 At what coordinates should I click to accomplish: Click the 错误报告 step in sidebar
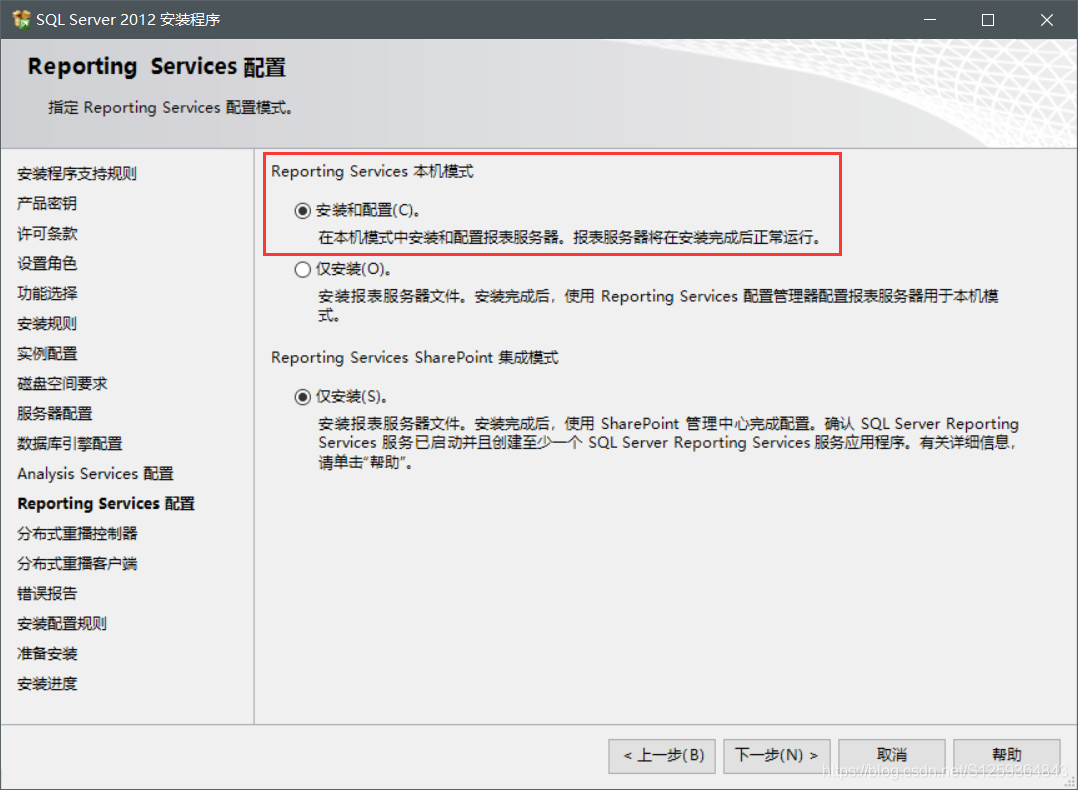pos(47,593)
